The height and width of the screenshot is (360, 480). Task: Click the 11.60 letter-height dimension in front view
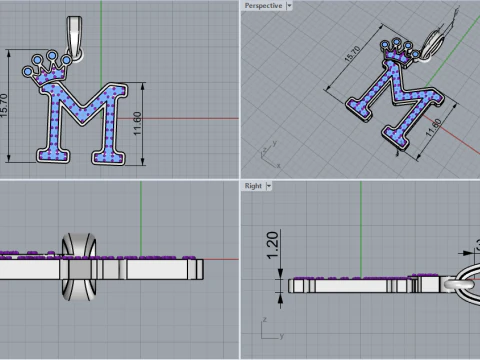tap(137, 124)
